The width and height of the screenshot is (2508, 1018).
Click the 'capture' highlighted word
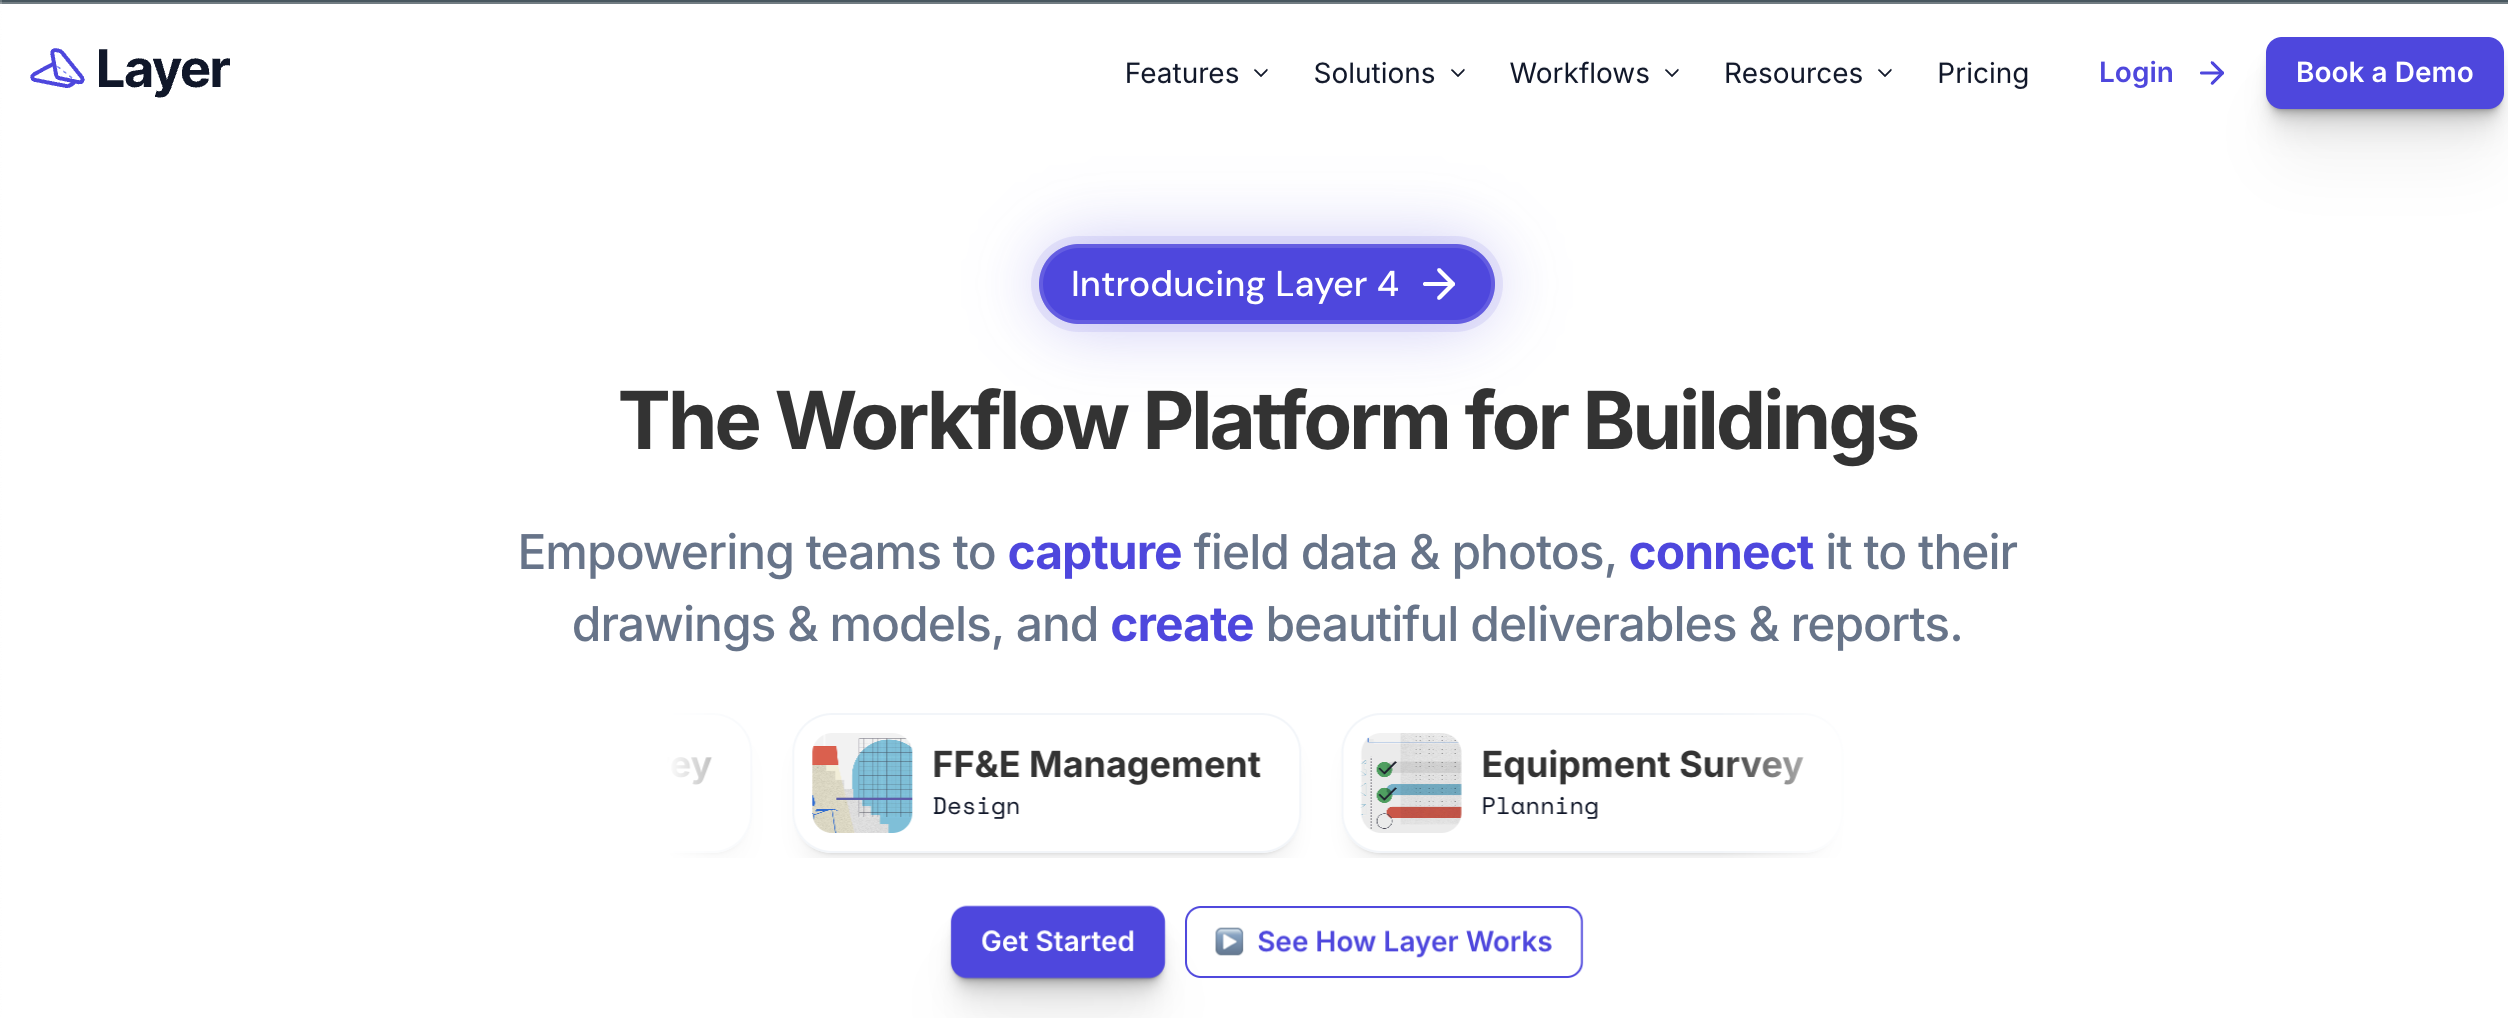point(1094,553)
